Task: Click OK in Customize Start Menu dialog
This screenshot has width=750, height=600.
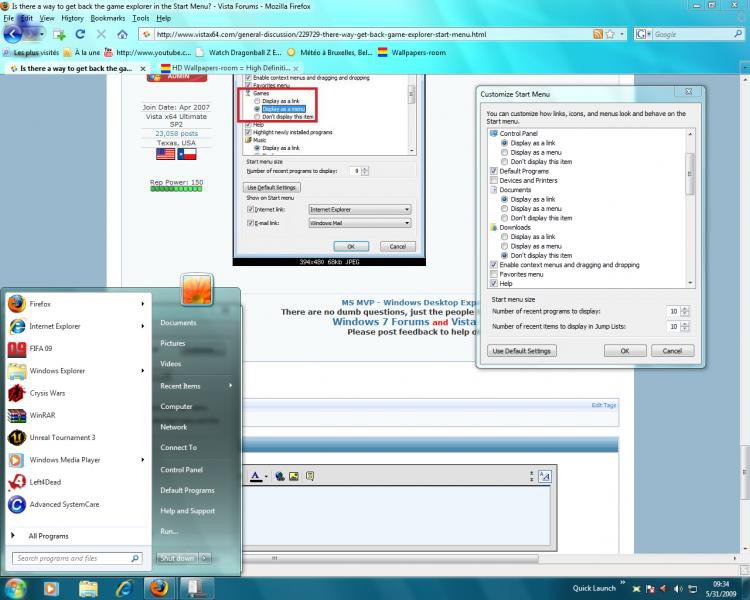Action: pos(625,351)
